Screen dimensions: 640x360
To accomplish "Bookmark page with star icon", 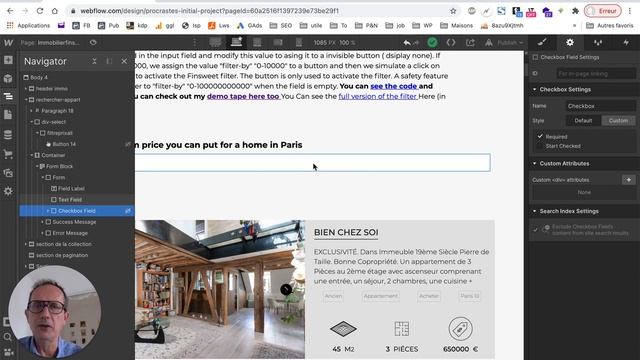I will click(x=453, y=11).
